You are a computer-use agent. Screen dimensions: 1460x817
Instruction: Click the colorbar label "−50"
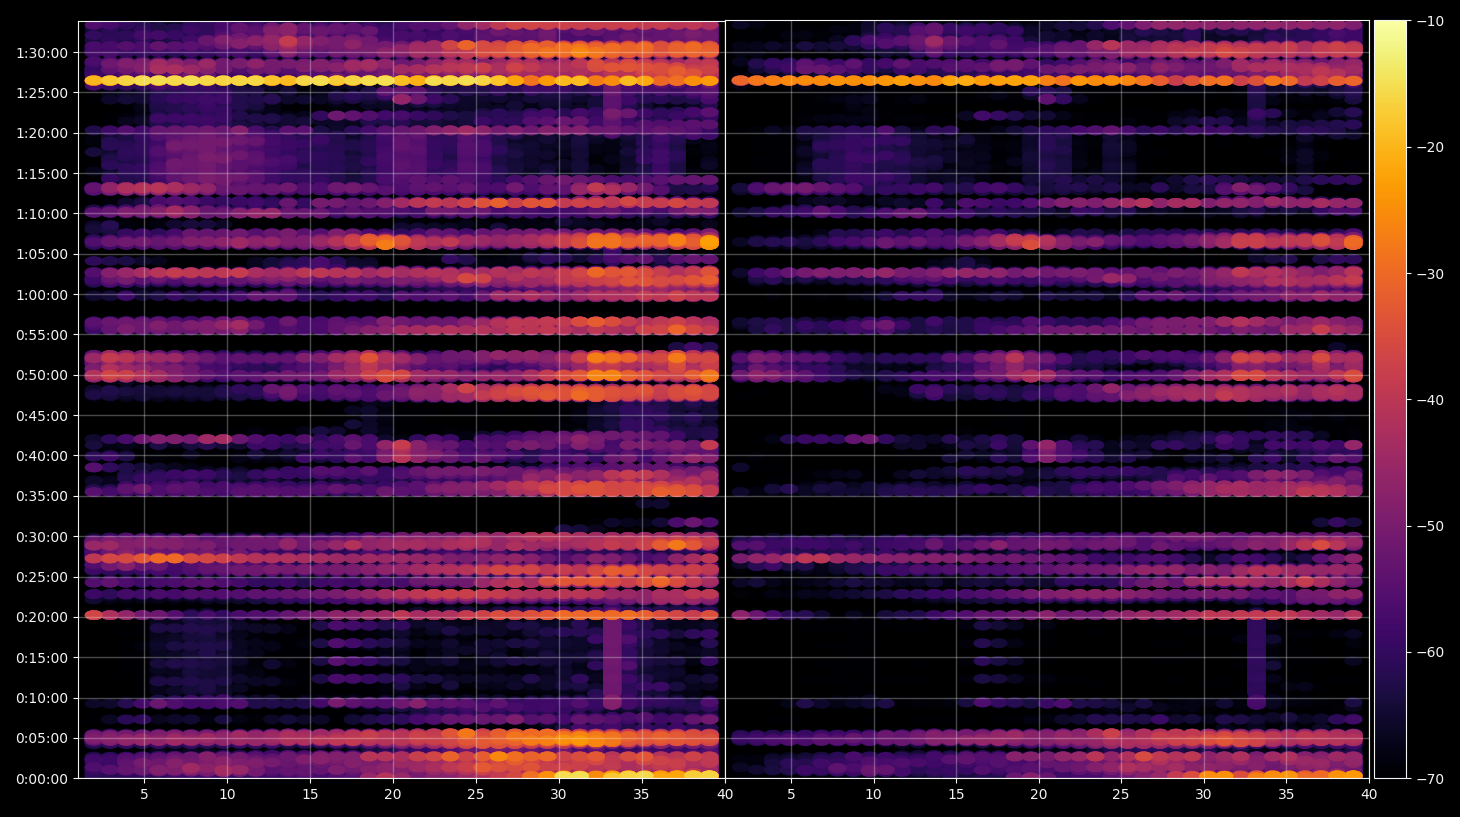[1429, 526]
